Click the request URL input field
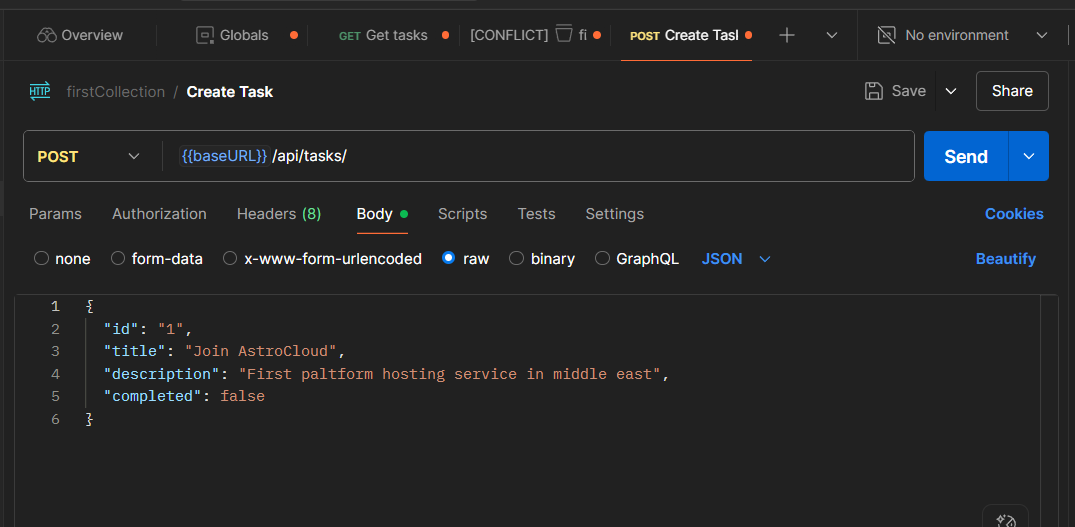The width and height of the screenshot is (1075, 527). coord(538,156)
